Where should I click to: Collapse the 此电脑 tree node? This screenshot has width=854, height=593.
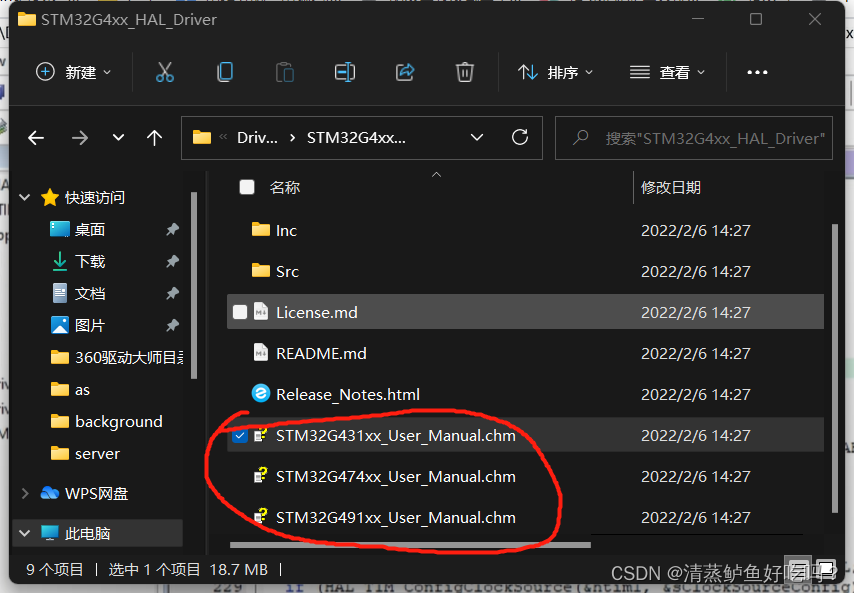[x=25, y=533]
